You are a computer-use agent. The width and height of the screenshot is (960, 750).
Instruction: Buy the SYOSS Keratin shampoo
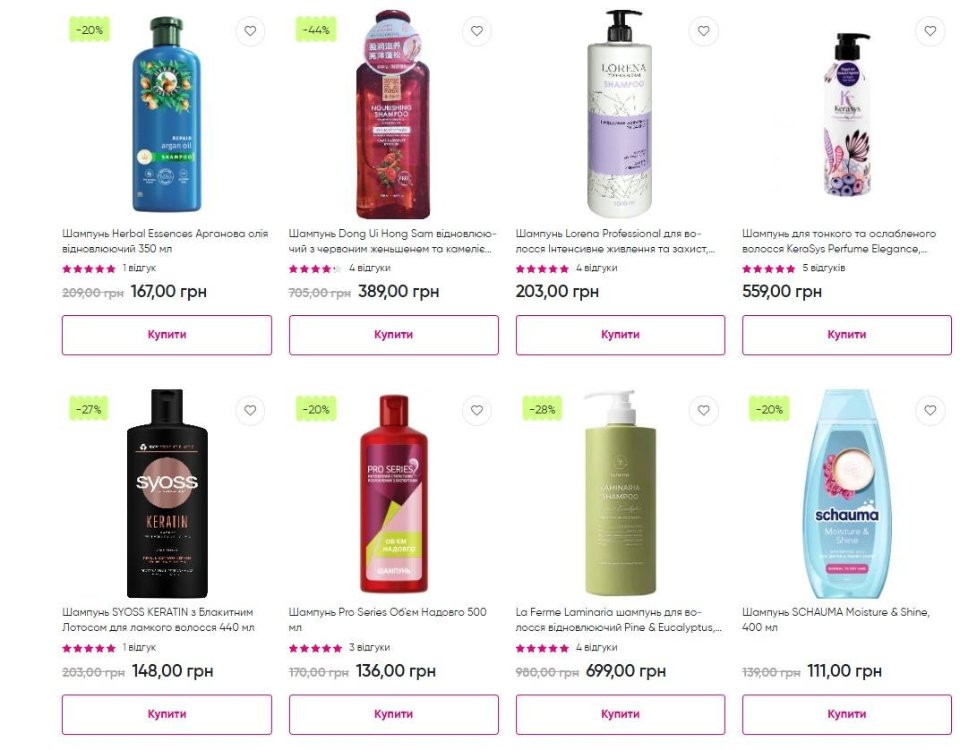167,714
